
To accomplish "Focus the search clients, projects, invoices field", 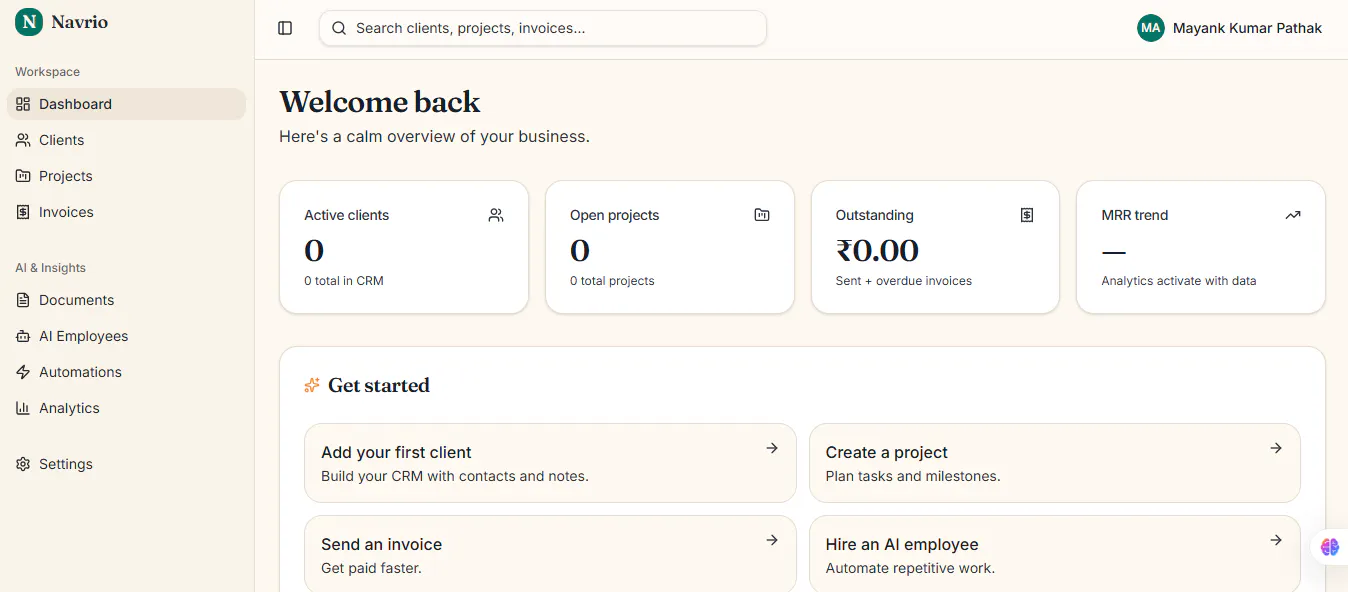I will (543, 28).
